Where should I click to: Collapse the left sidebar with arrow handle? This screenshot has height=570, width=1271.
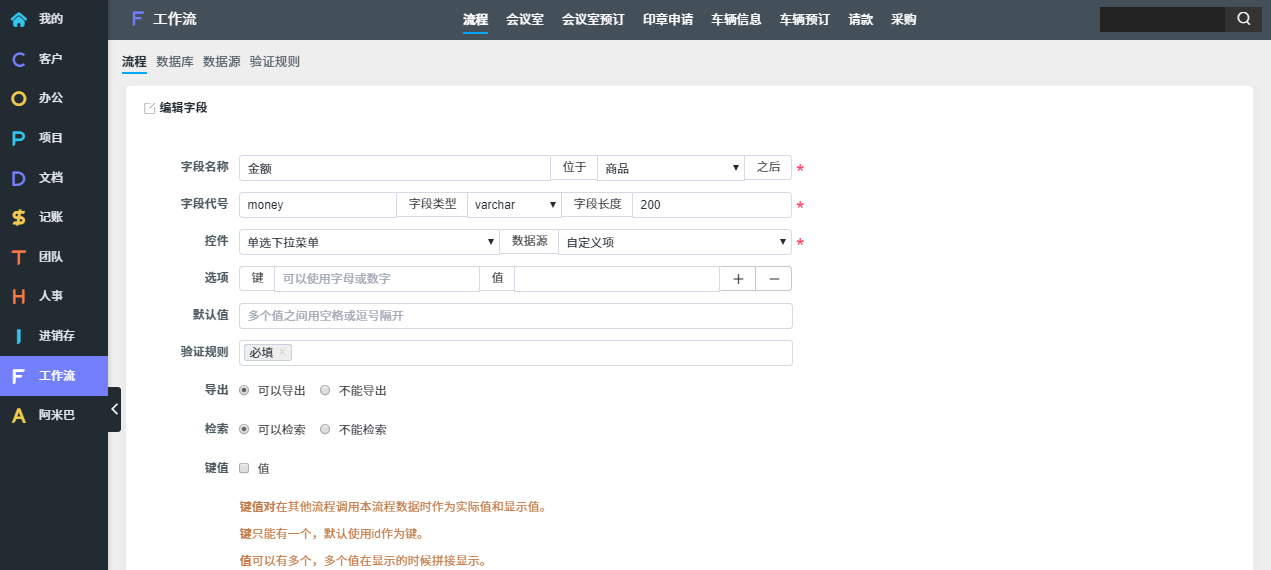coord(114,409)
